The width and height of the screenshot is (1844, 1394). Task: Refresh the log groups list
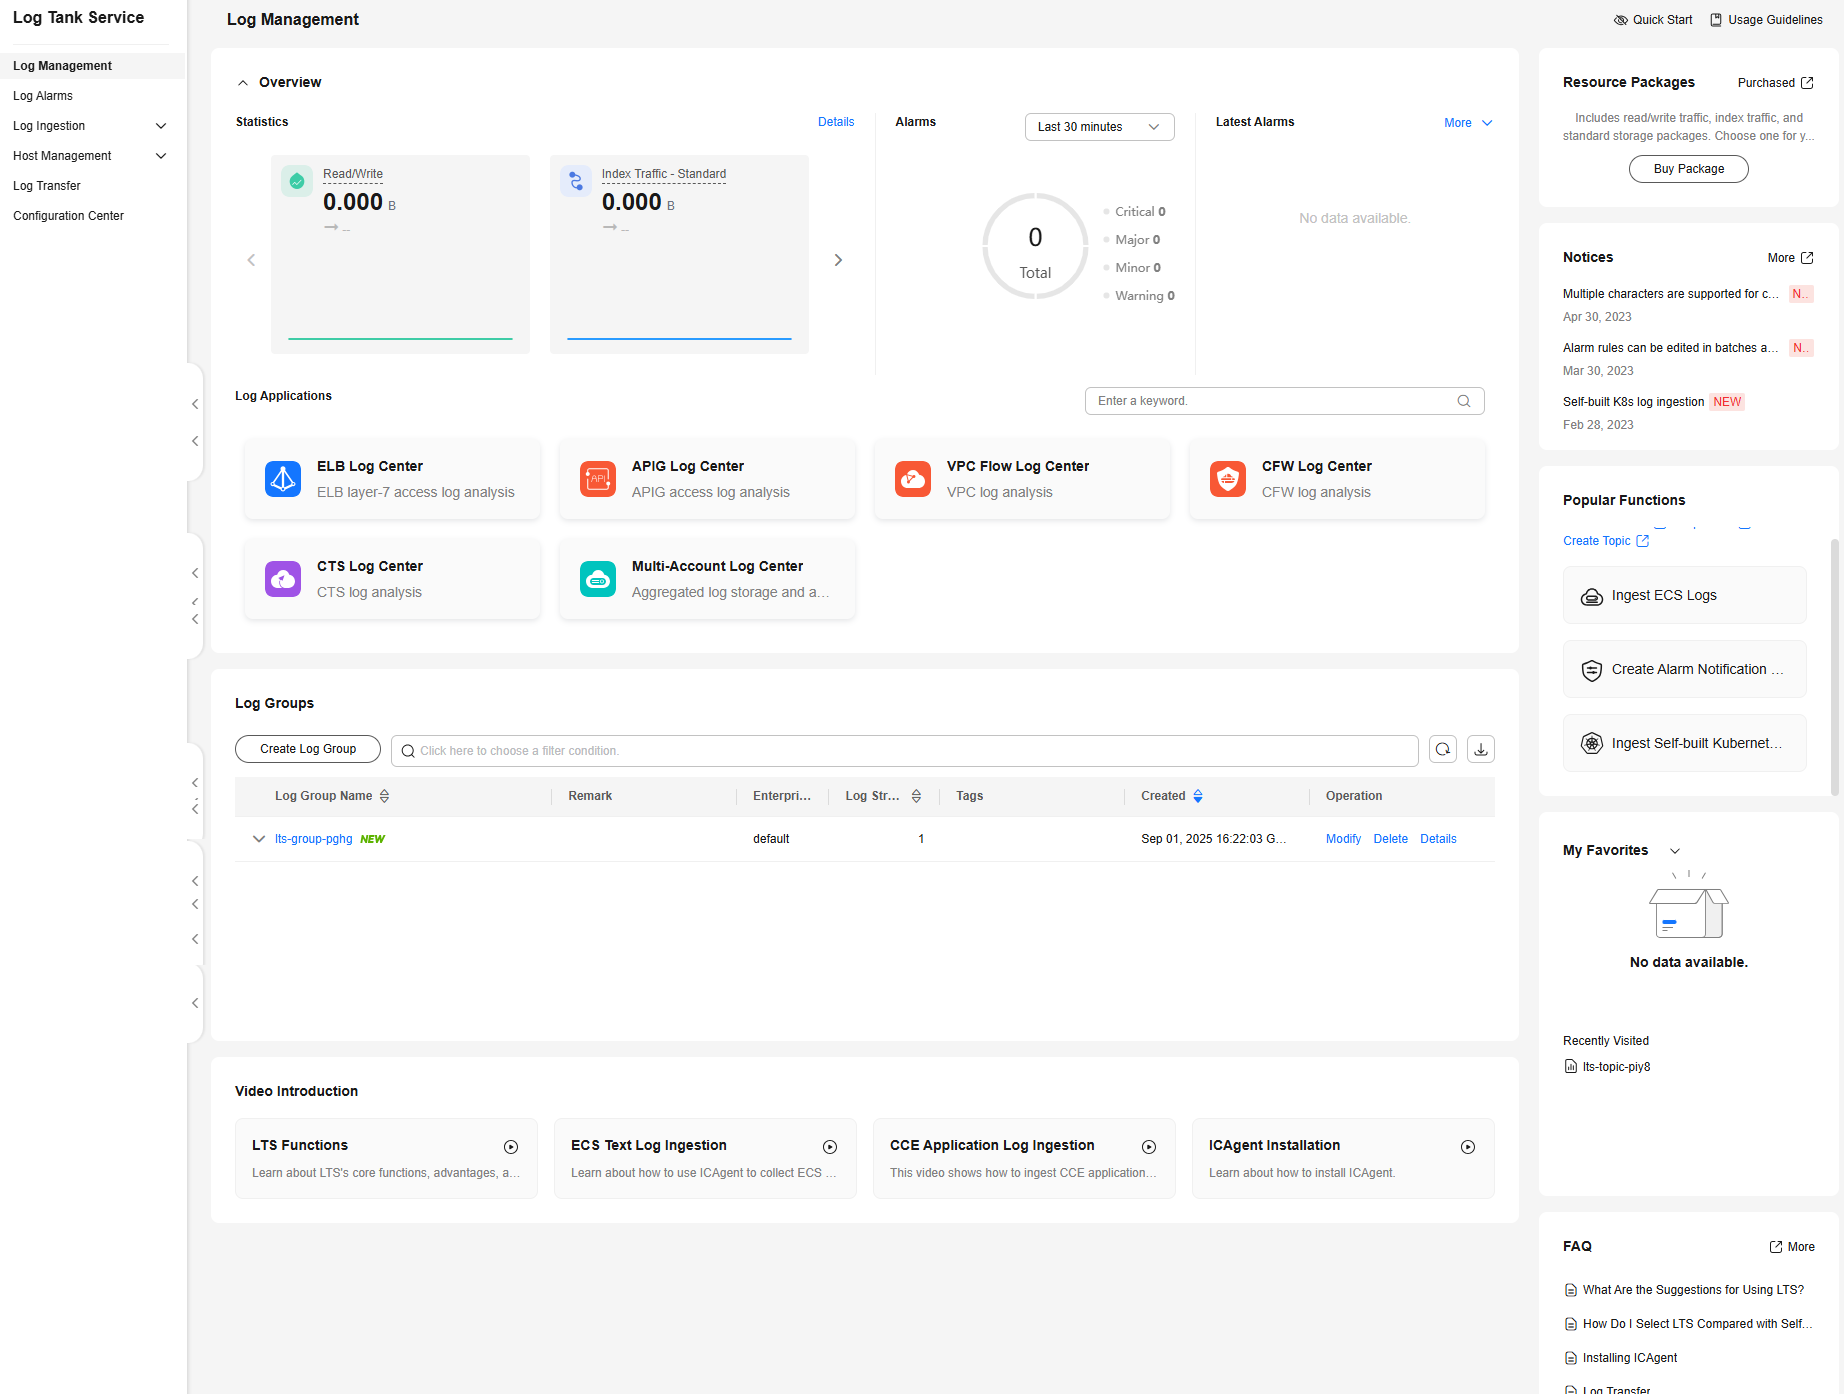(1443, 749)
